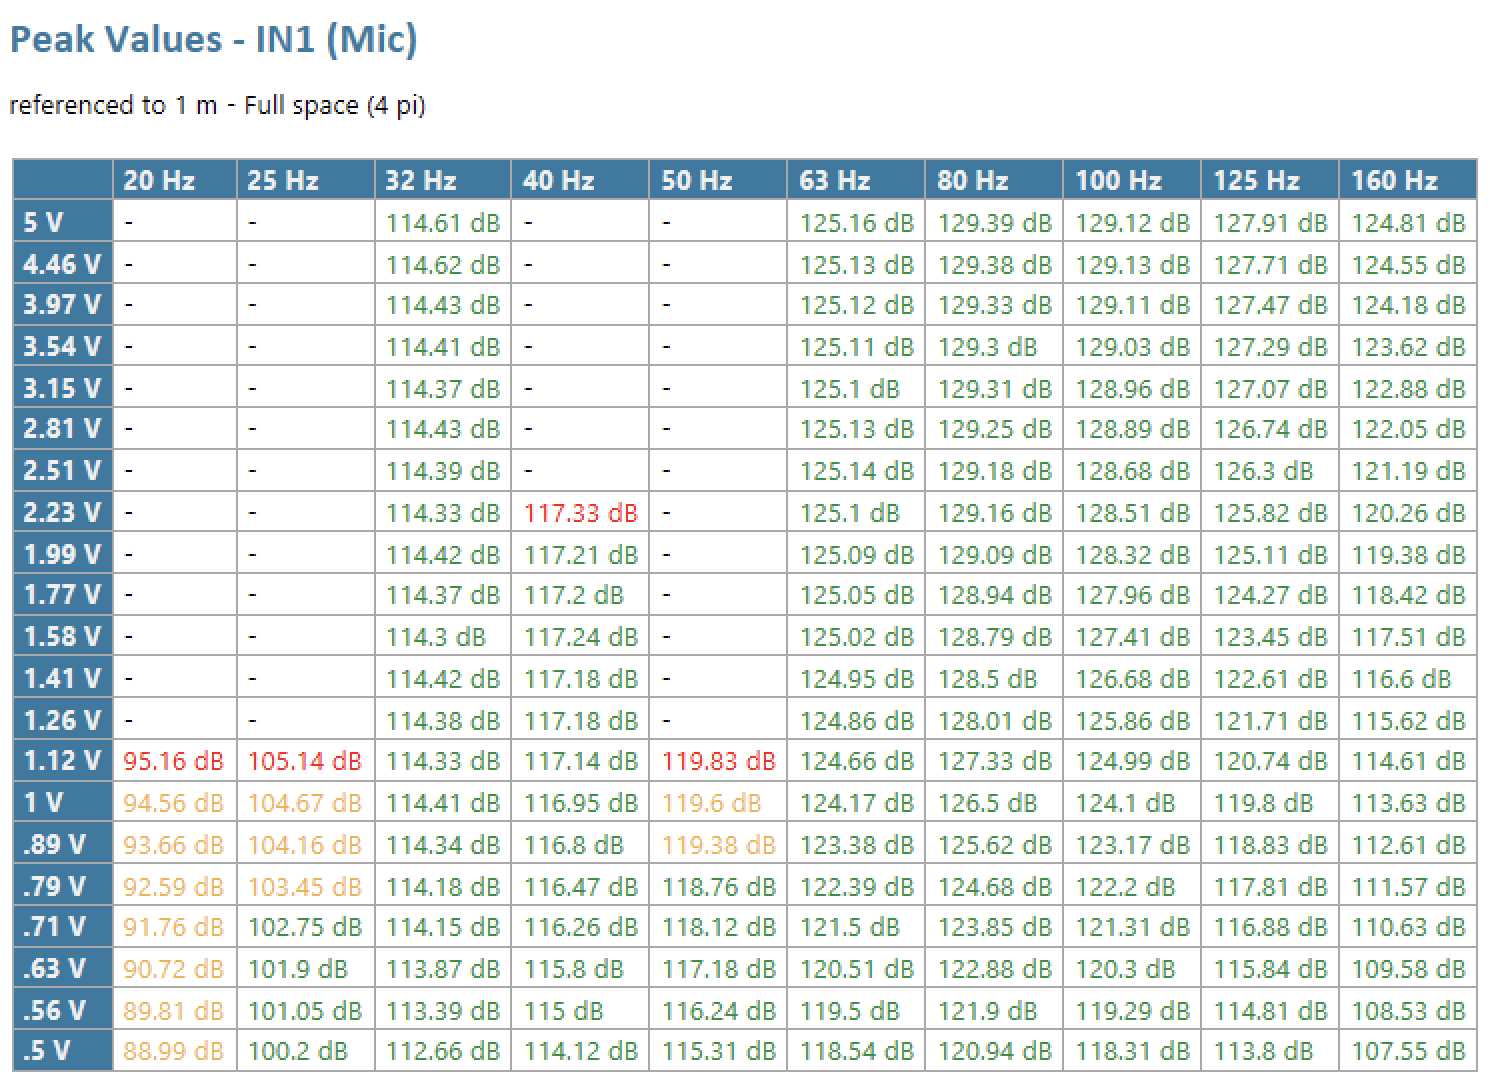This screenshot has width=1490, height=1080.
Task: Click the 100.2 dB cell
Action: [306, 1052]
